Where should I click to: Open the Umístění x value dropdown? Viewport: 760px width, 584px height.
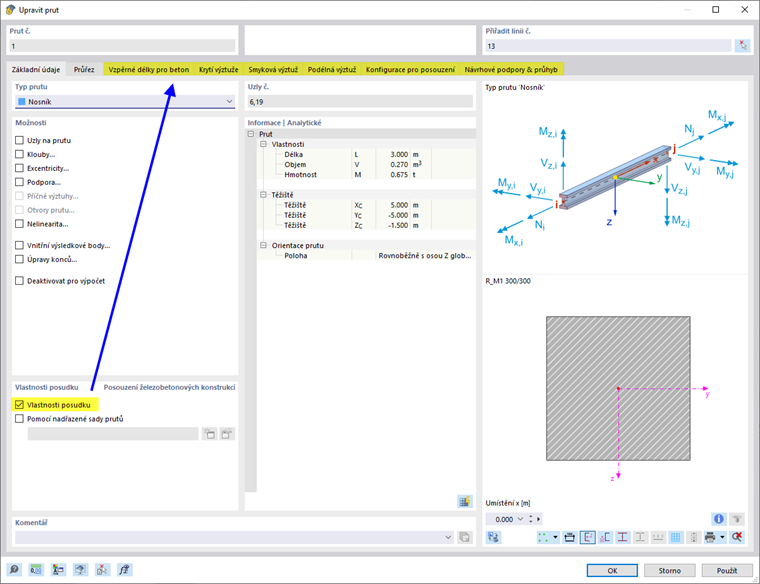pyautogui.click(x=520, y=519)
